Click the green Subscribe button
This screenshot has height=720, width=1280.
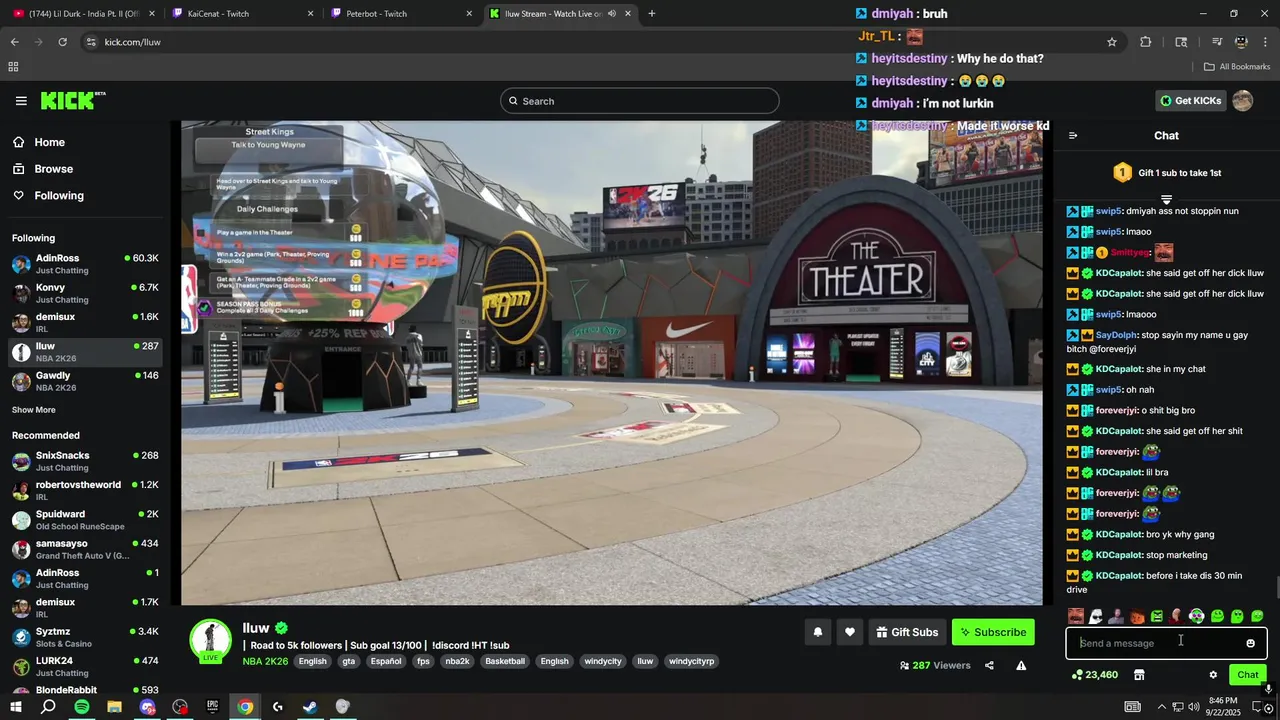click(993, 632)
